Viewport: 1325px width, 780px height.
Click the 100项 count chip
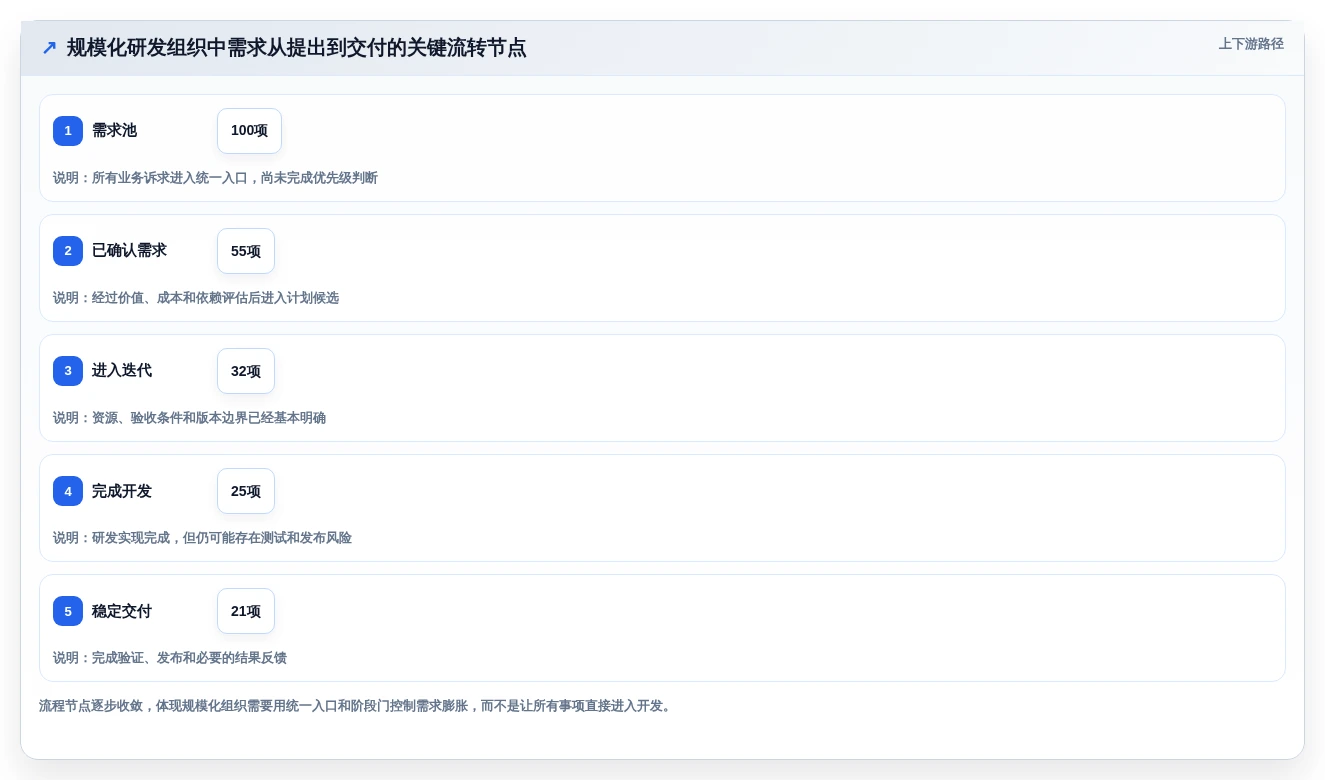coord(249,131)
